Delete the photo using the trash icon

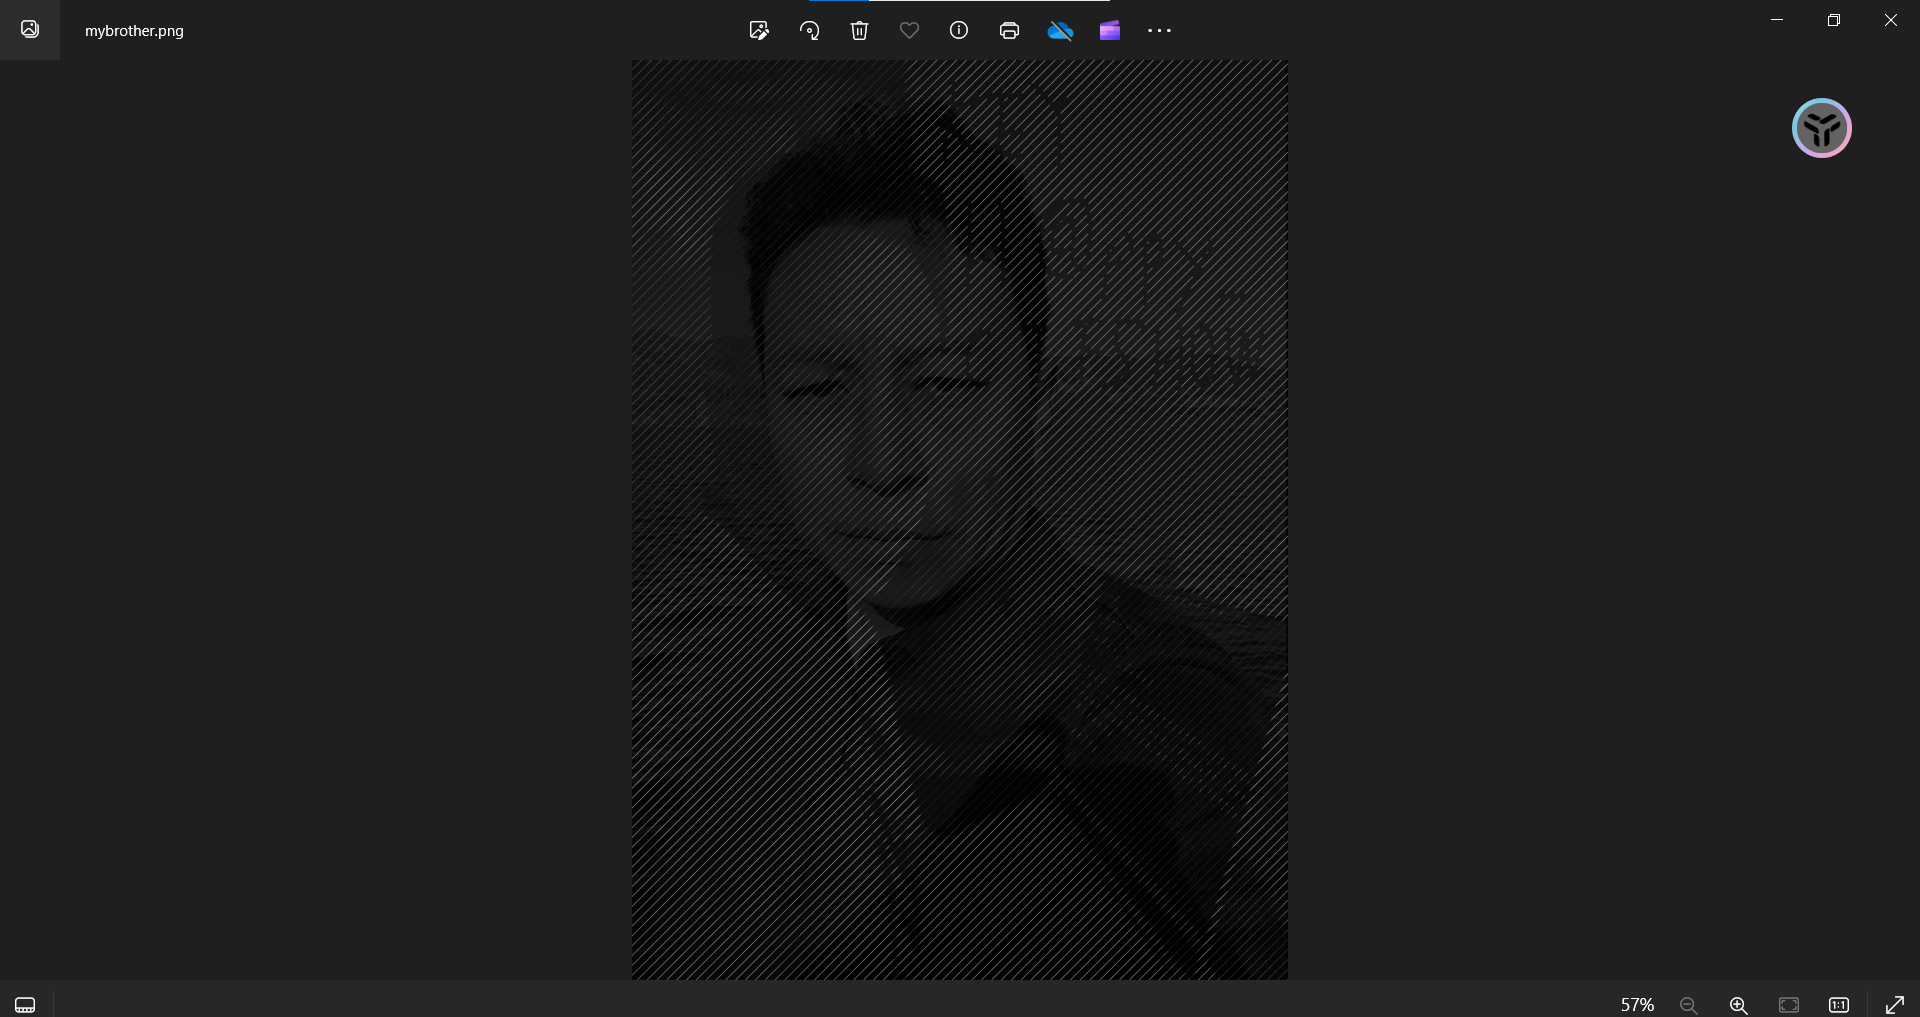coord(859,31)
